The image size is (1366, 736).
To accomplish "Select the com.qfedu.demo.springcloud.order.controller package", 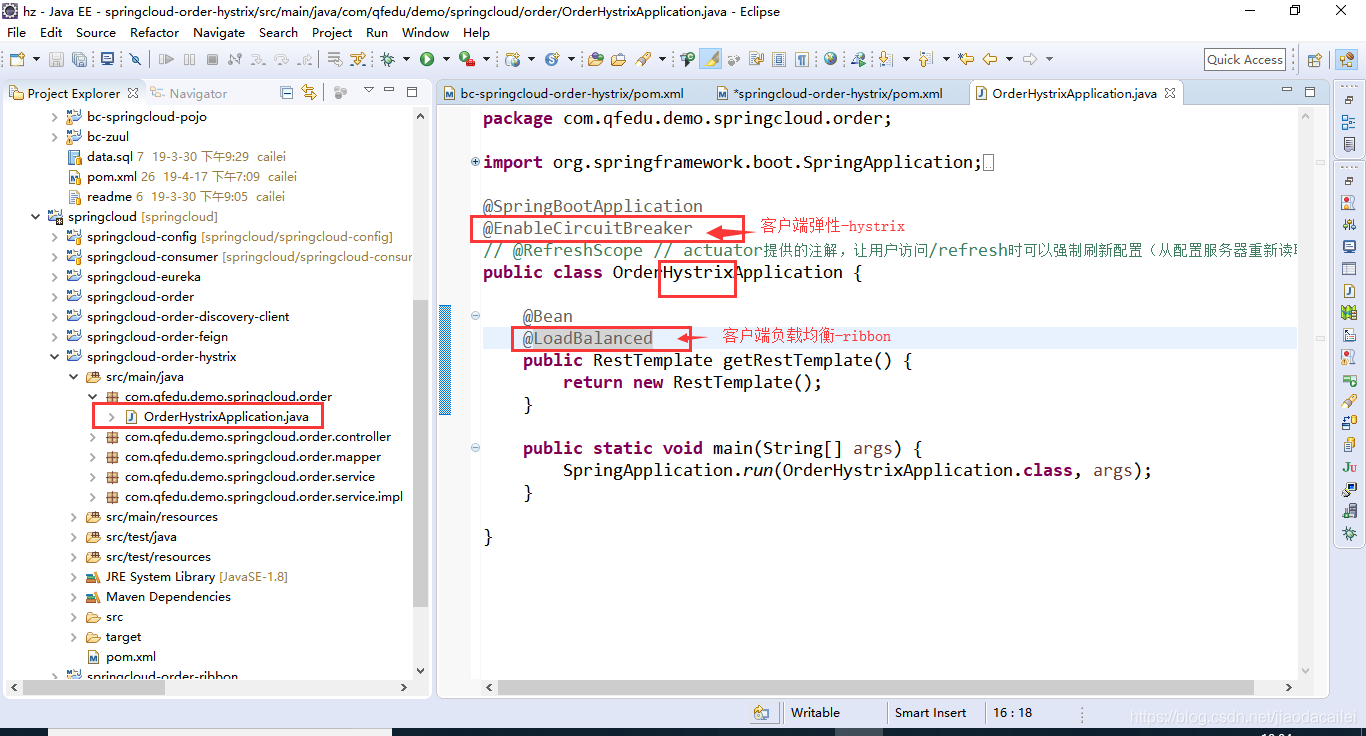I will click(x=258, y=437).
